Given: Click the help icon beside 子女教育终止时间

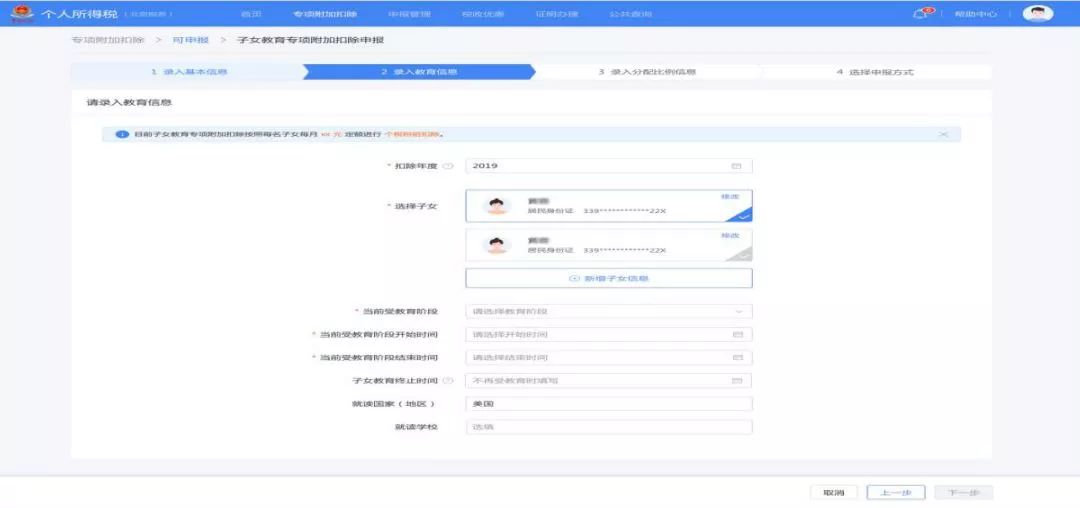Looking at the screenshot, I should (x=448, y=381).
